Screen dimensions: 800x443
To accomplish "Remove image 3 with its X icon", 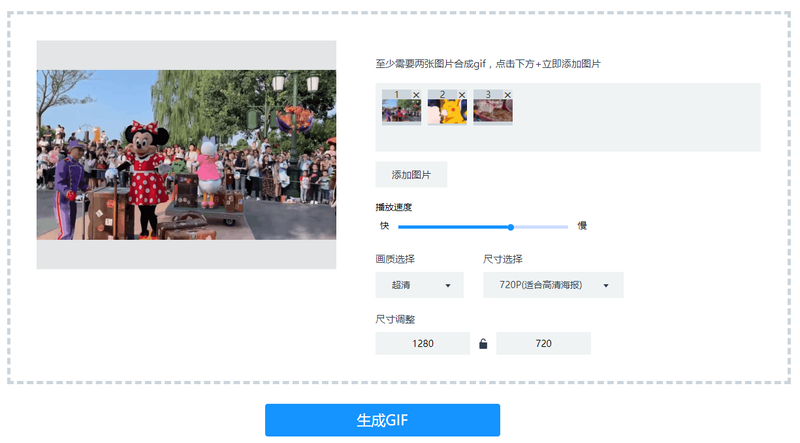I will (507, 95).
